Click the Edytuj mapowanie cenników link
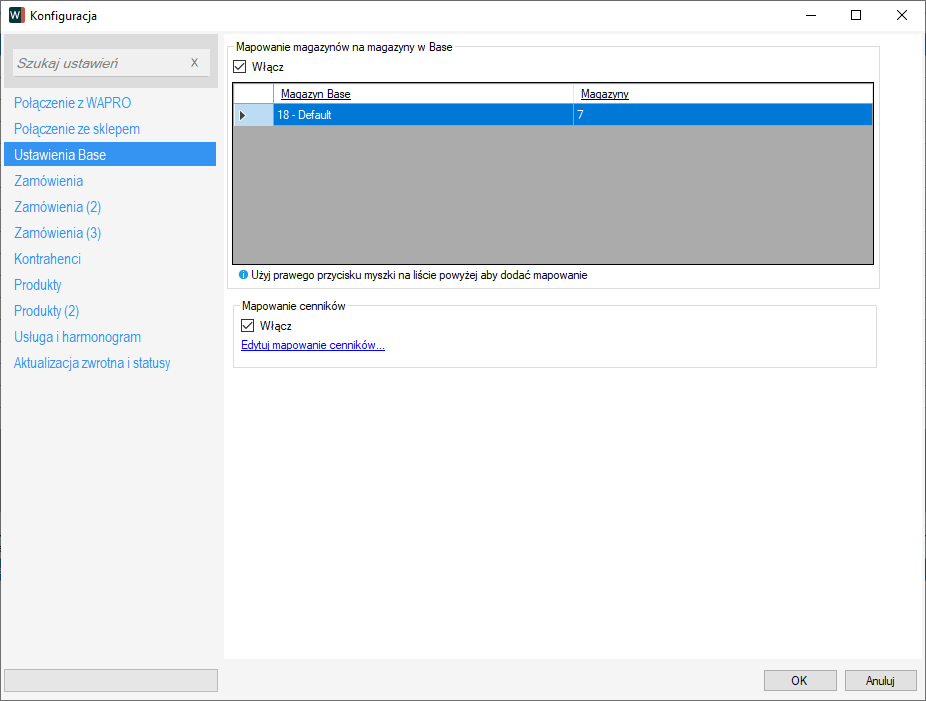This screenshot has height=701, width=926. (x=313, y=346)
